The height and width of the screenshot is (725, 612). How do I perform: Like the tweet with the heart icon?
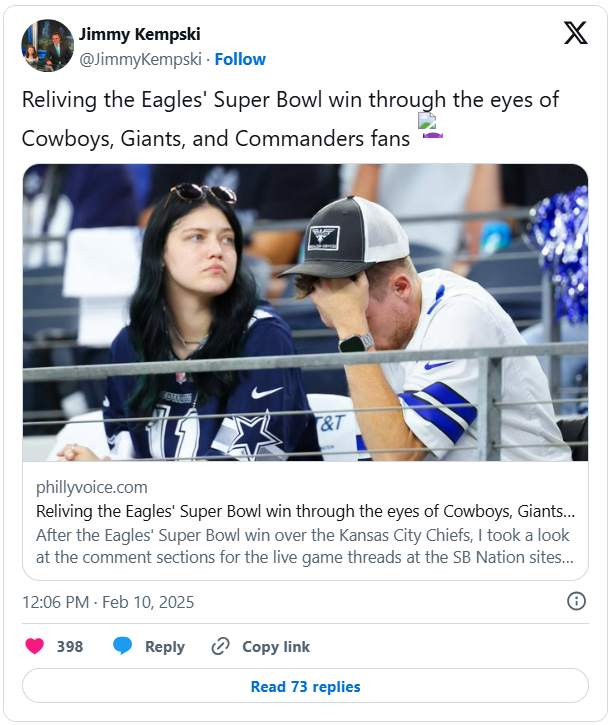pos(34,646)
